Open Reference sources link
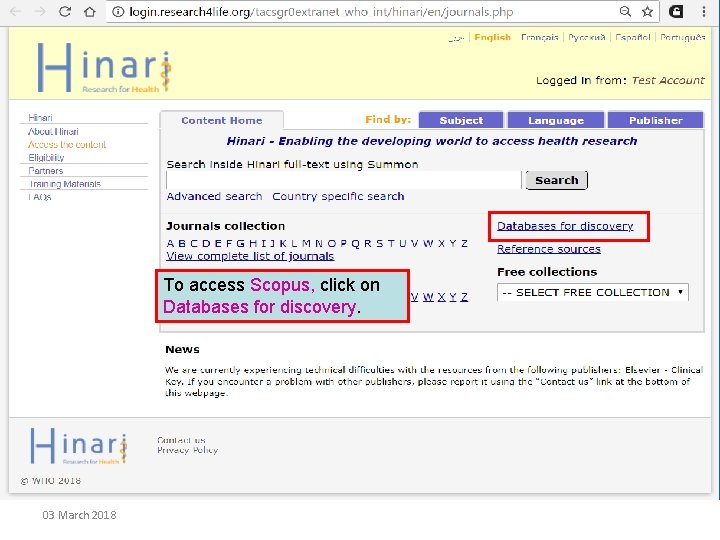 click(x=549, y=249)
